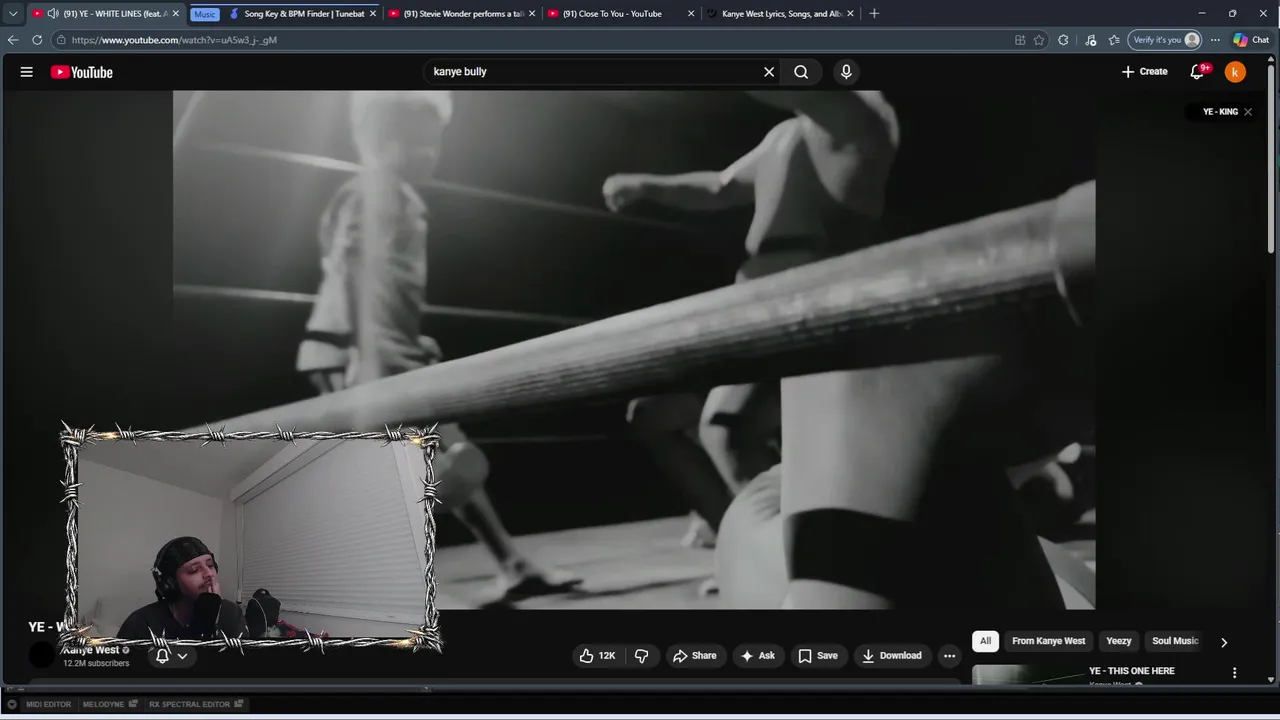1280x720 pixels.
Task: Clear the 'kanye bully' search text
Action: click(x=769, y=72)
